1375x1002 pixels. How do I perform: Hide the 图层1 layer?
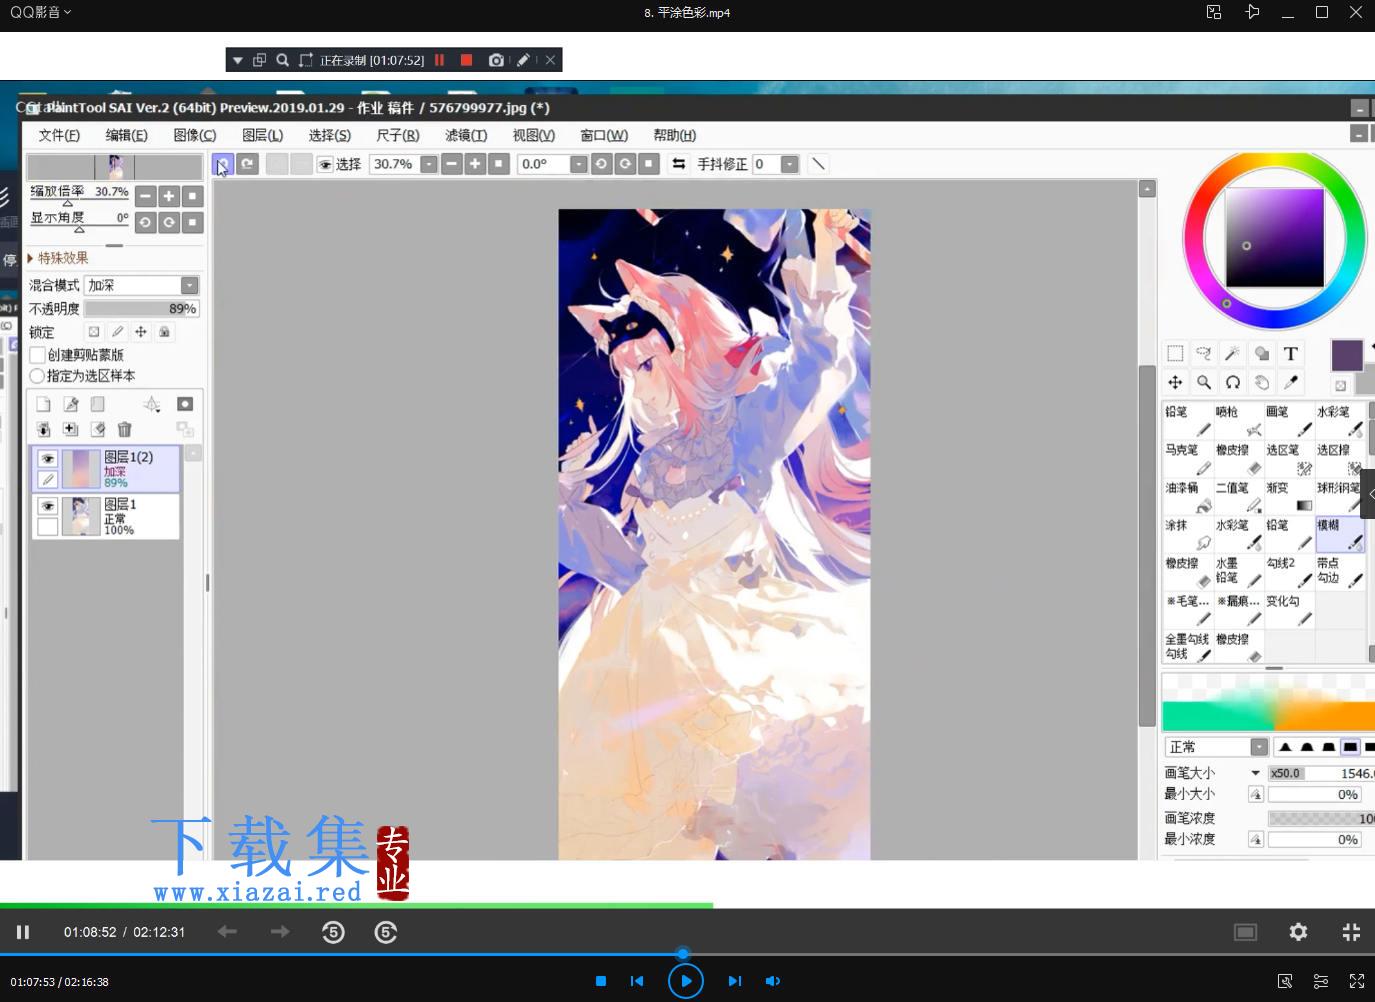tap(47, 506)
